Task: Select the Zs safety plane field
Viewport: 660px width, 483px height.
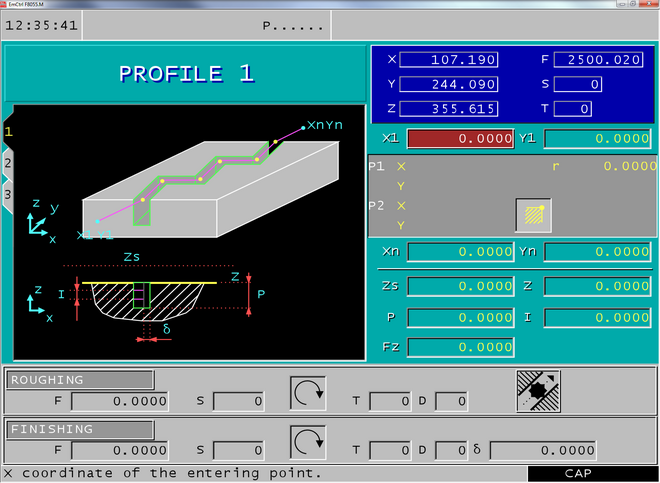Action: [461, 286]
